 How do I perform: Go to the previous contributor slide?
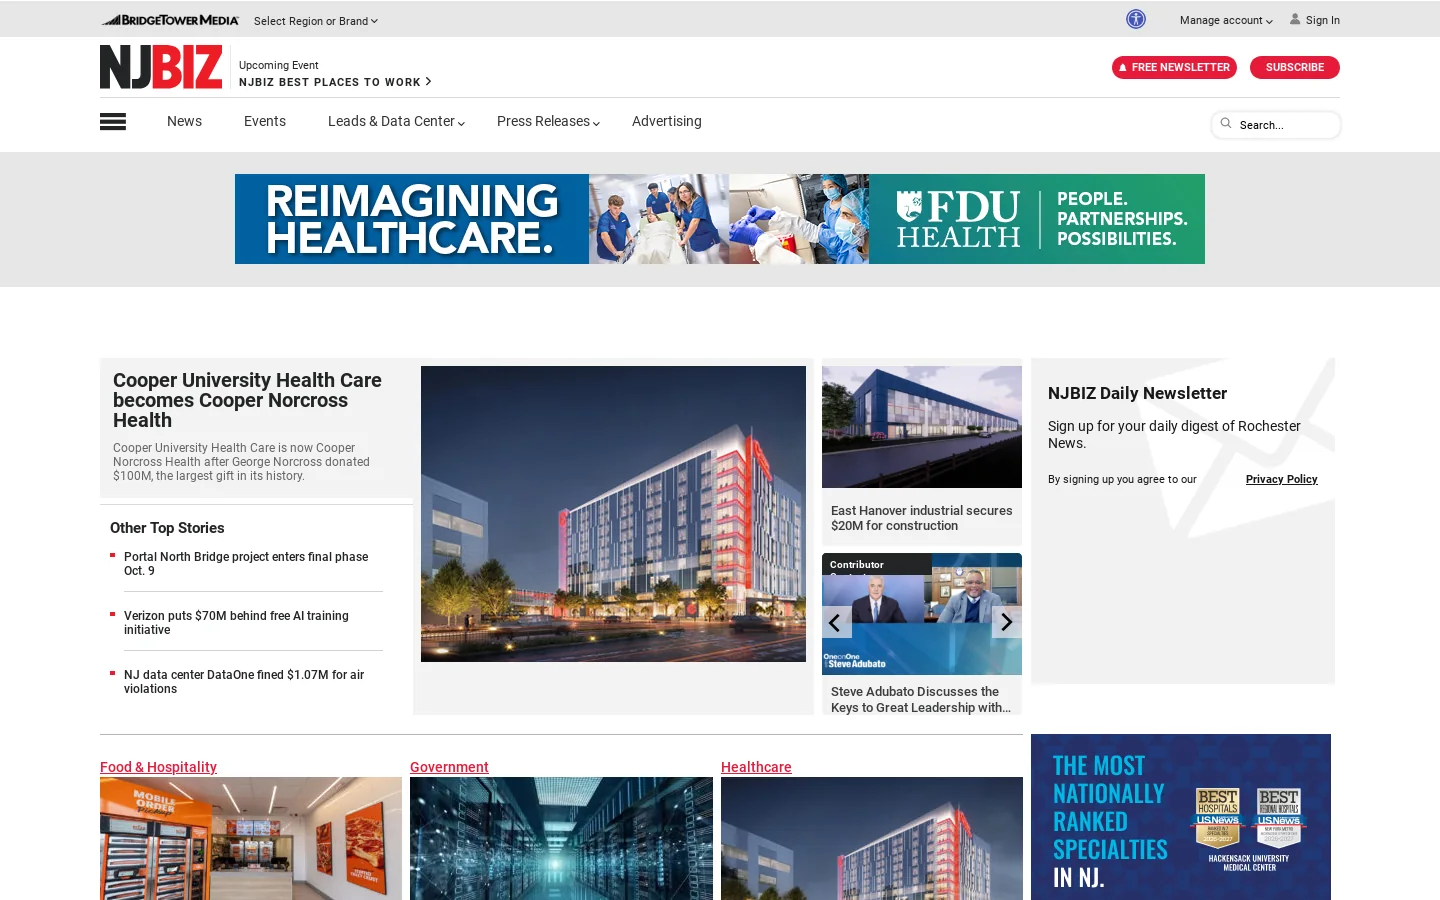836,622
